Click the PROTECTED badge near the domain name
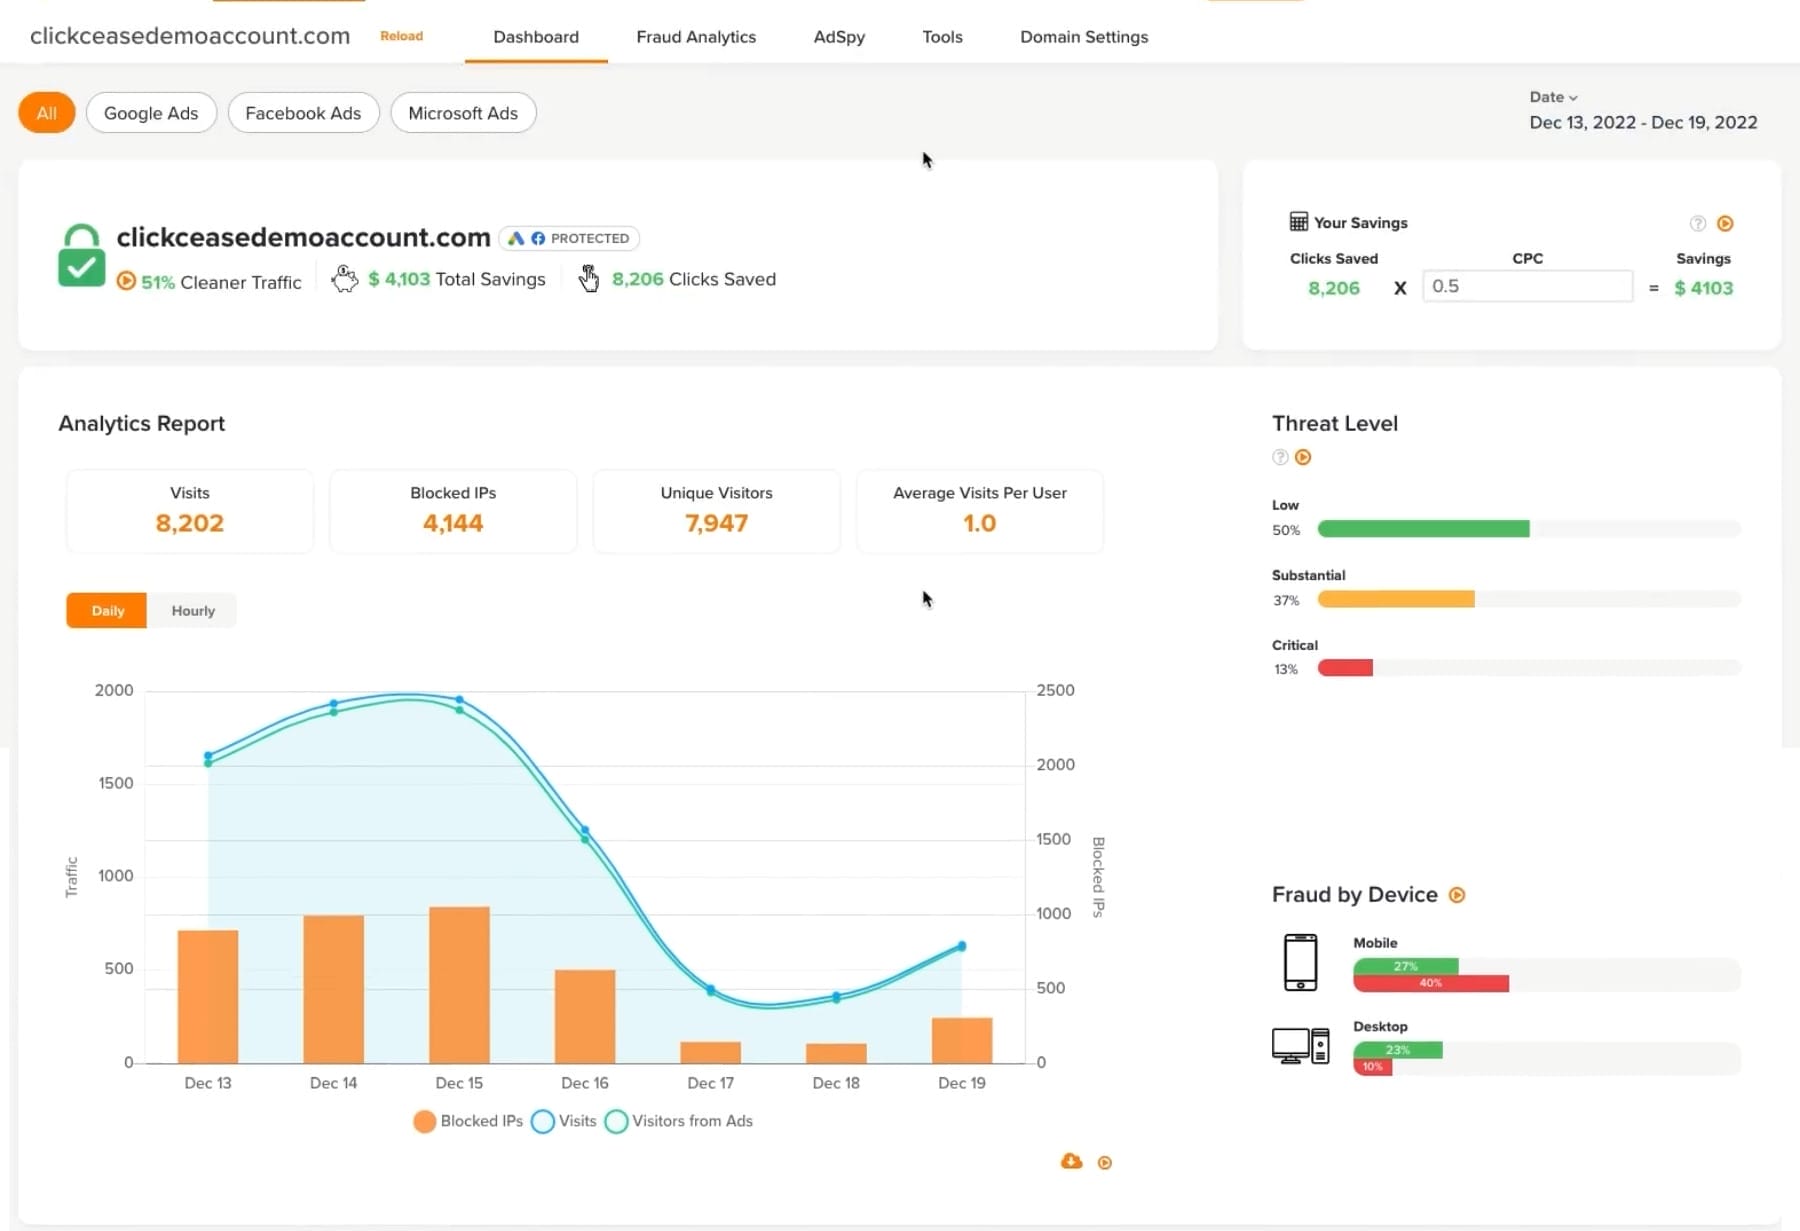1800x1231 pixels. click(569, 238)
